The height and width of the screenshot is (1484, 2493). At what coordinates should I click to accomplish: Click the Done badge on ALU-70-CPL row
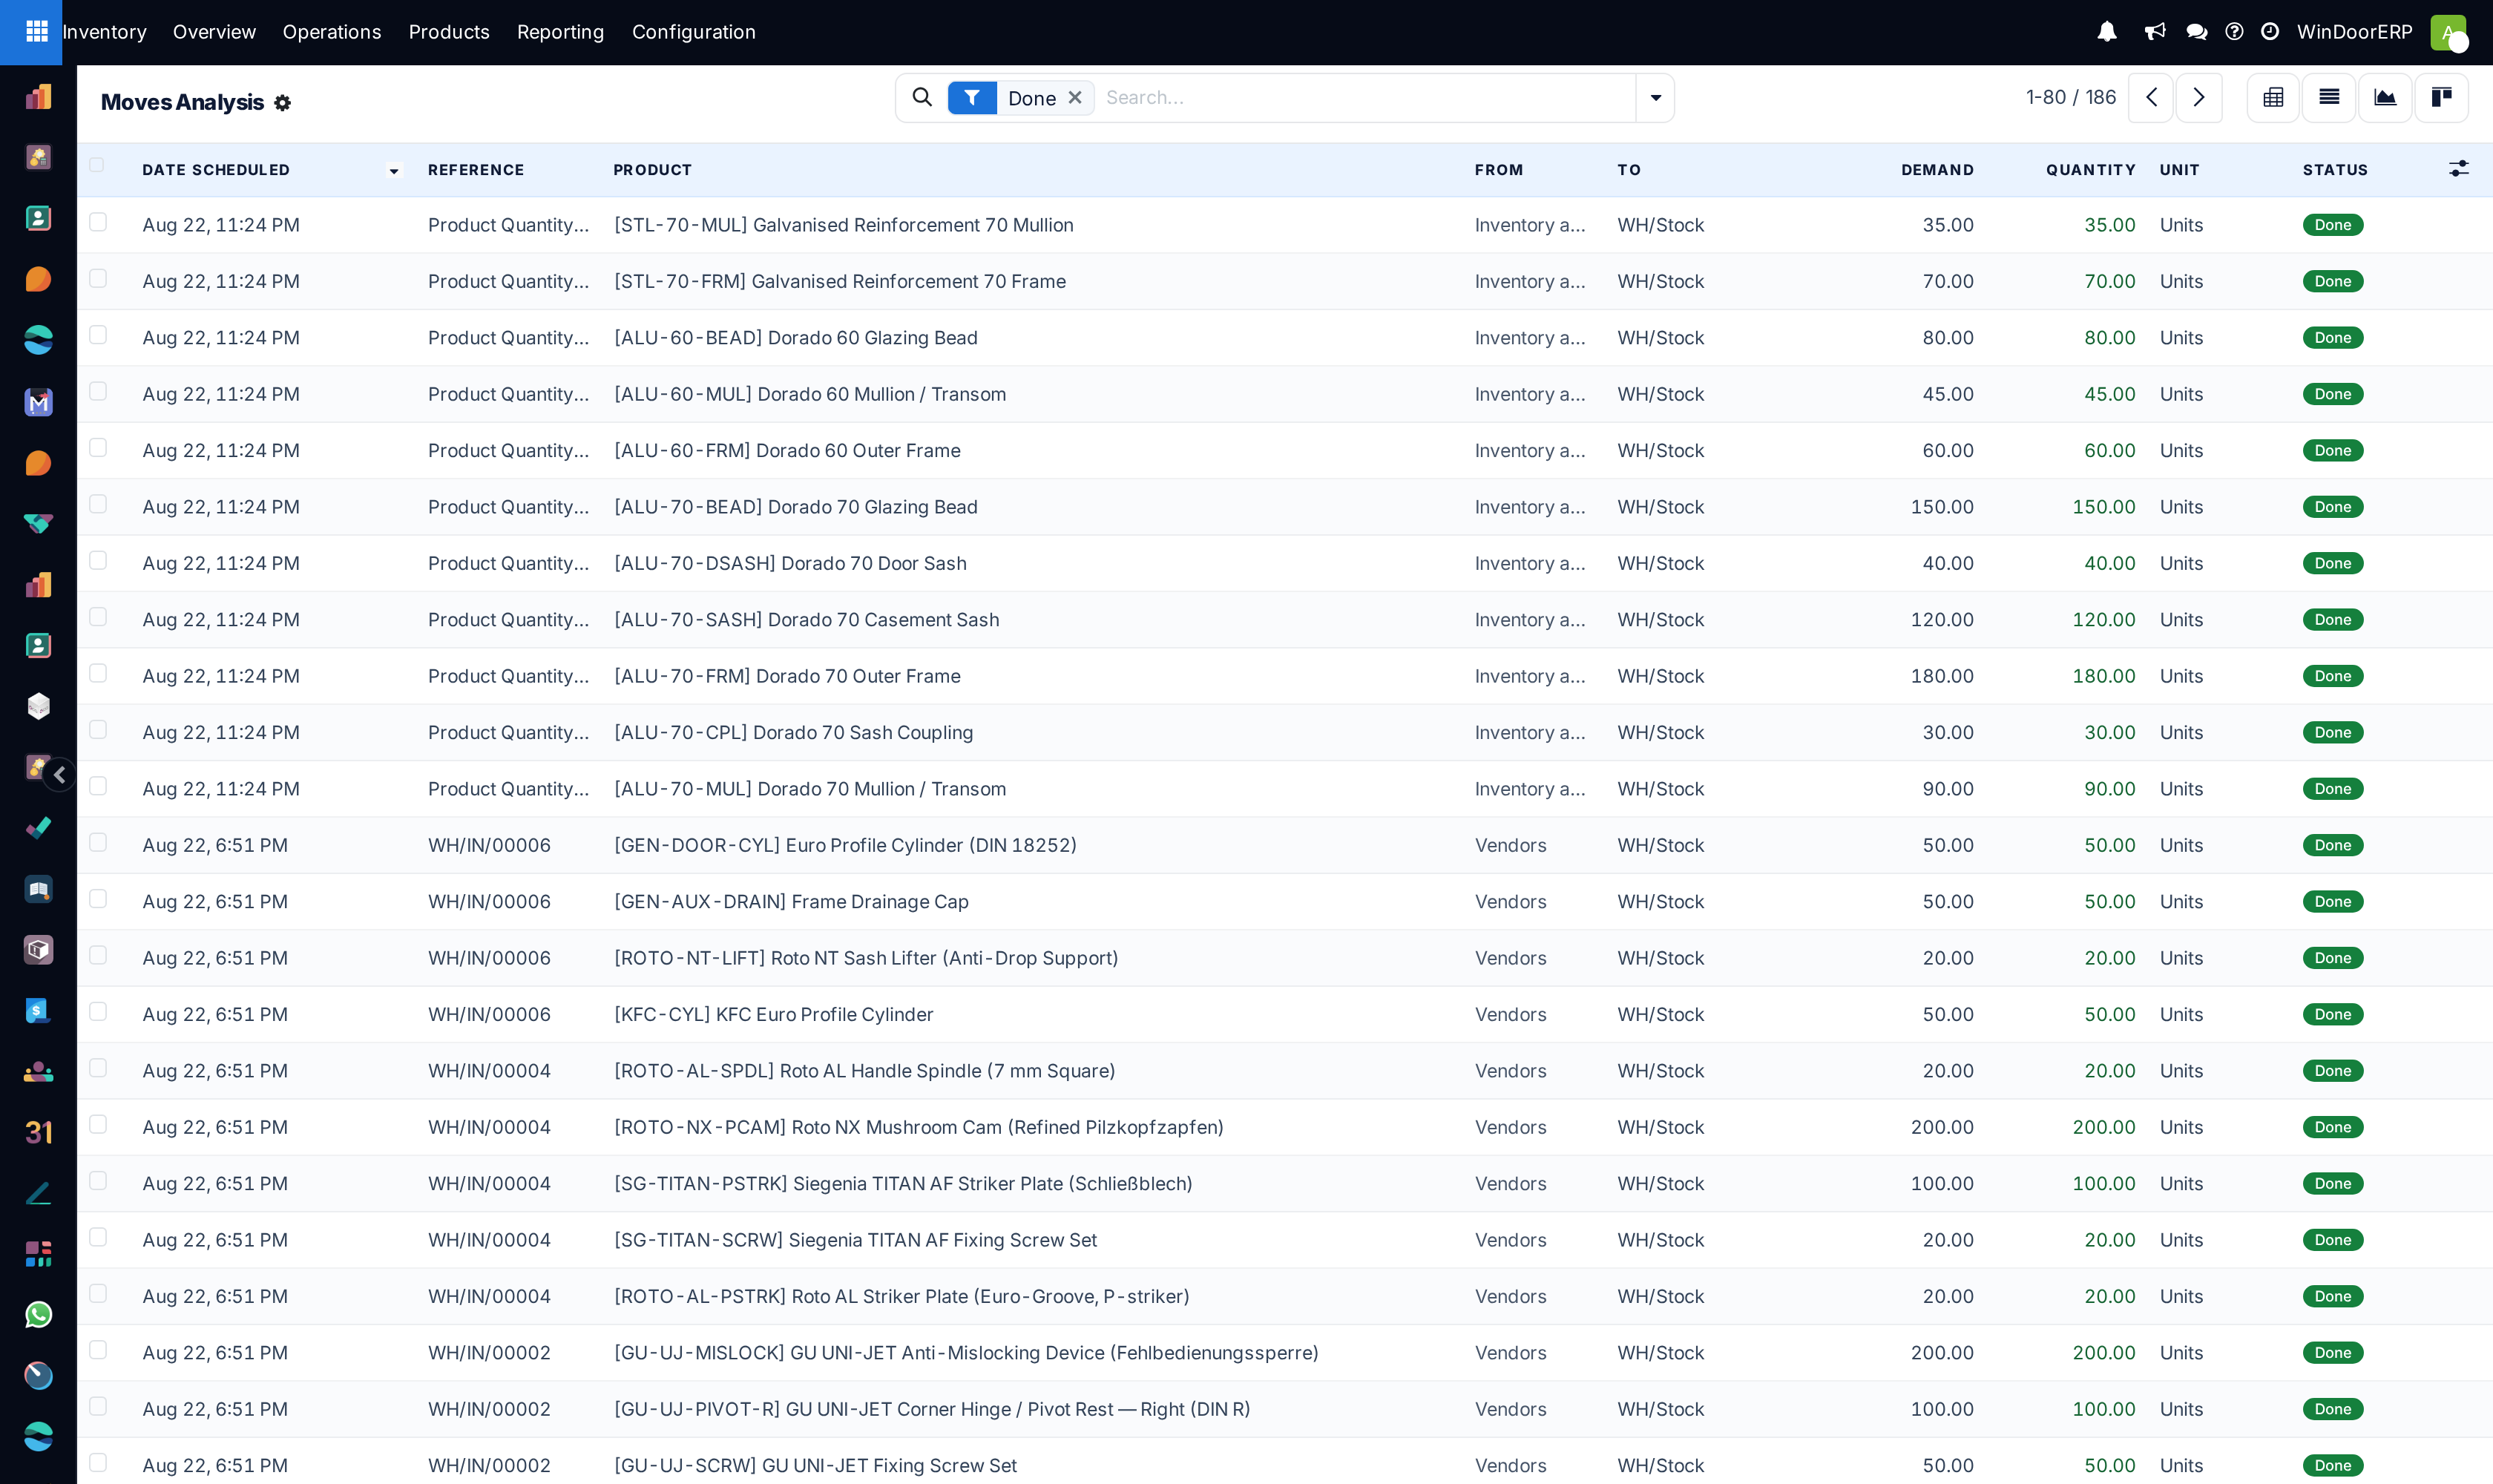[x=2333, y=732]
